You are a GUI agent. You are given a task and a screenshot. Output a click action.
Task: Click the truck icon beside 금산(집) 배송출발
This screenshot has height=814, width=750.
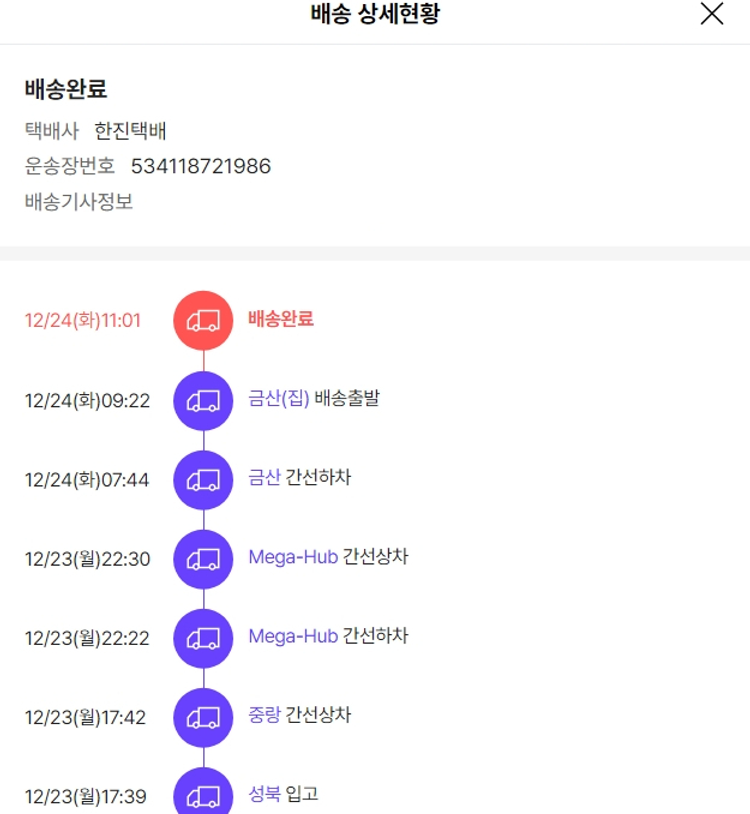point(203,400)
